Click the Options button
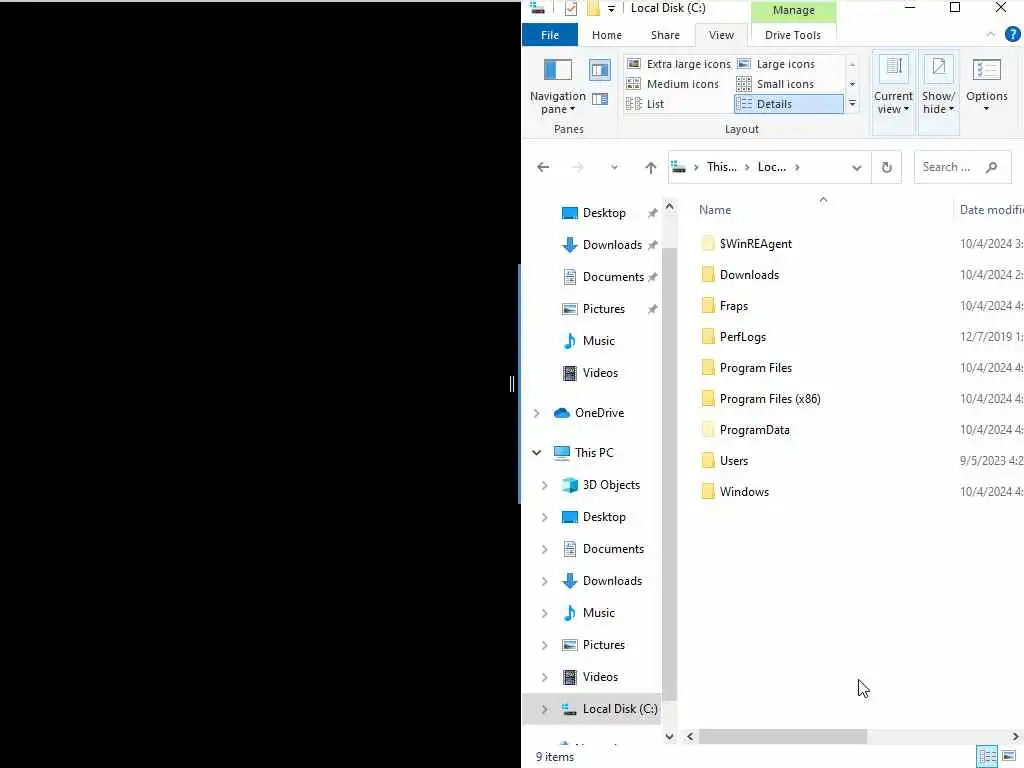The width and height of the screenshot is (1024, 768). [987, 86]
